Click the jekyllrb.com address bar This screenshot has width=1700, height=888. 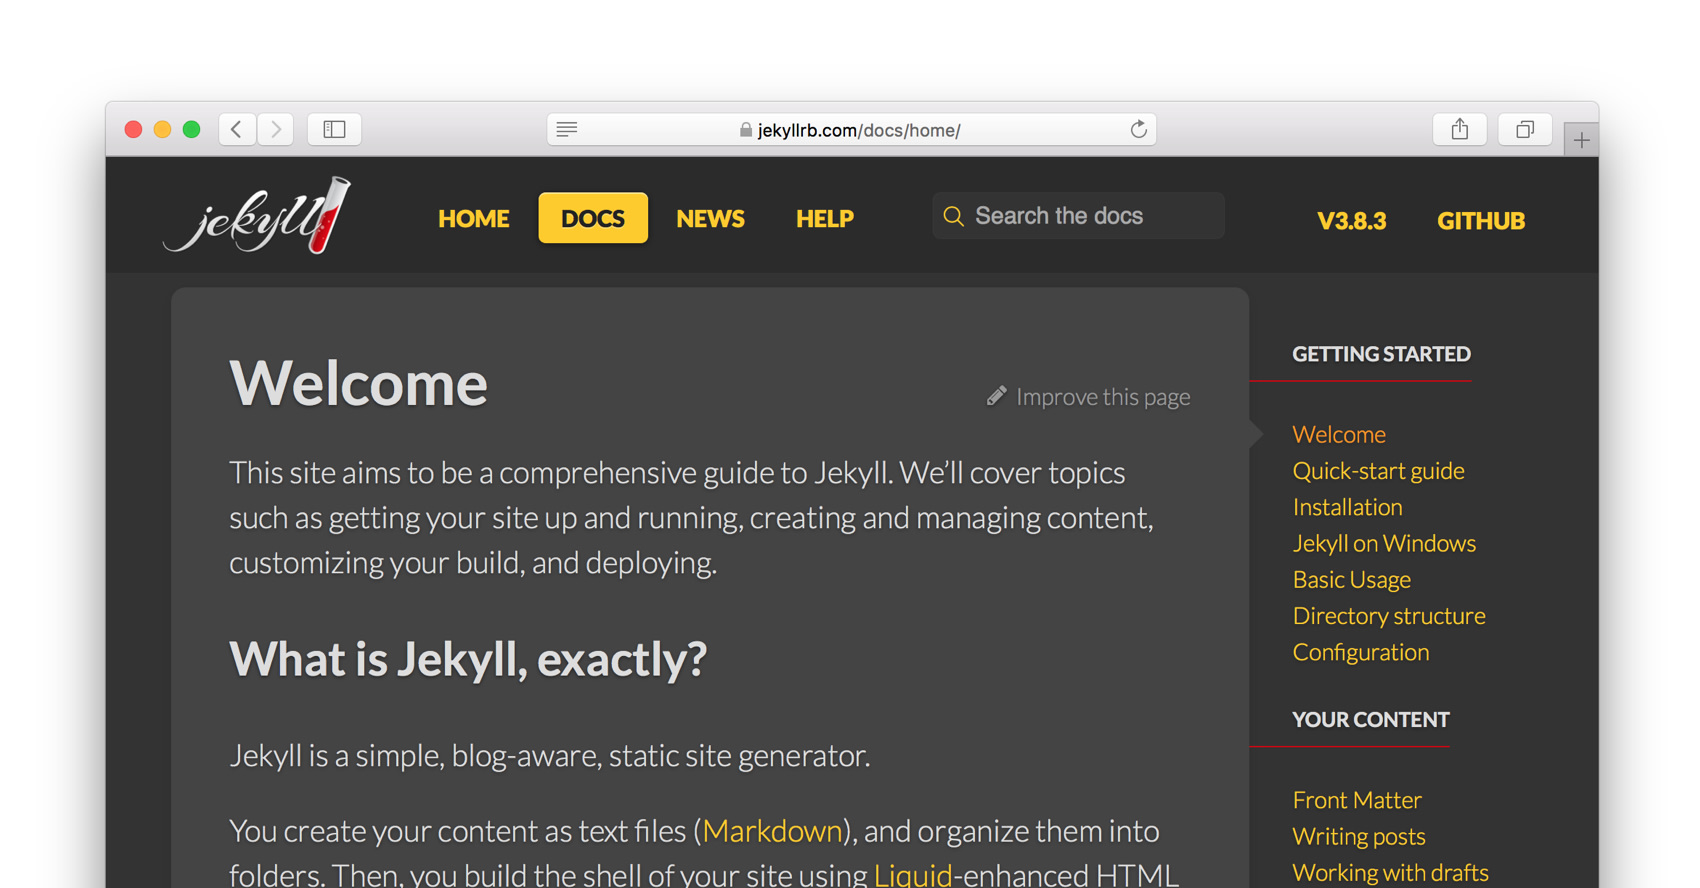[852, 129]
